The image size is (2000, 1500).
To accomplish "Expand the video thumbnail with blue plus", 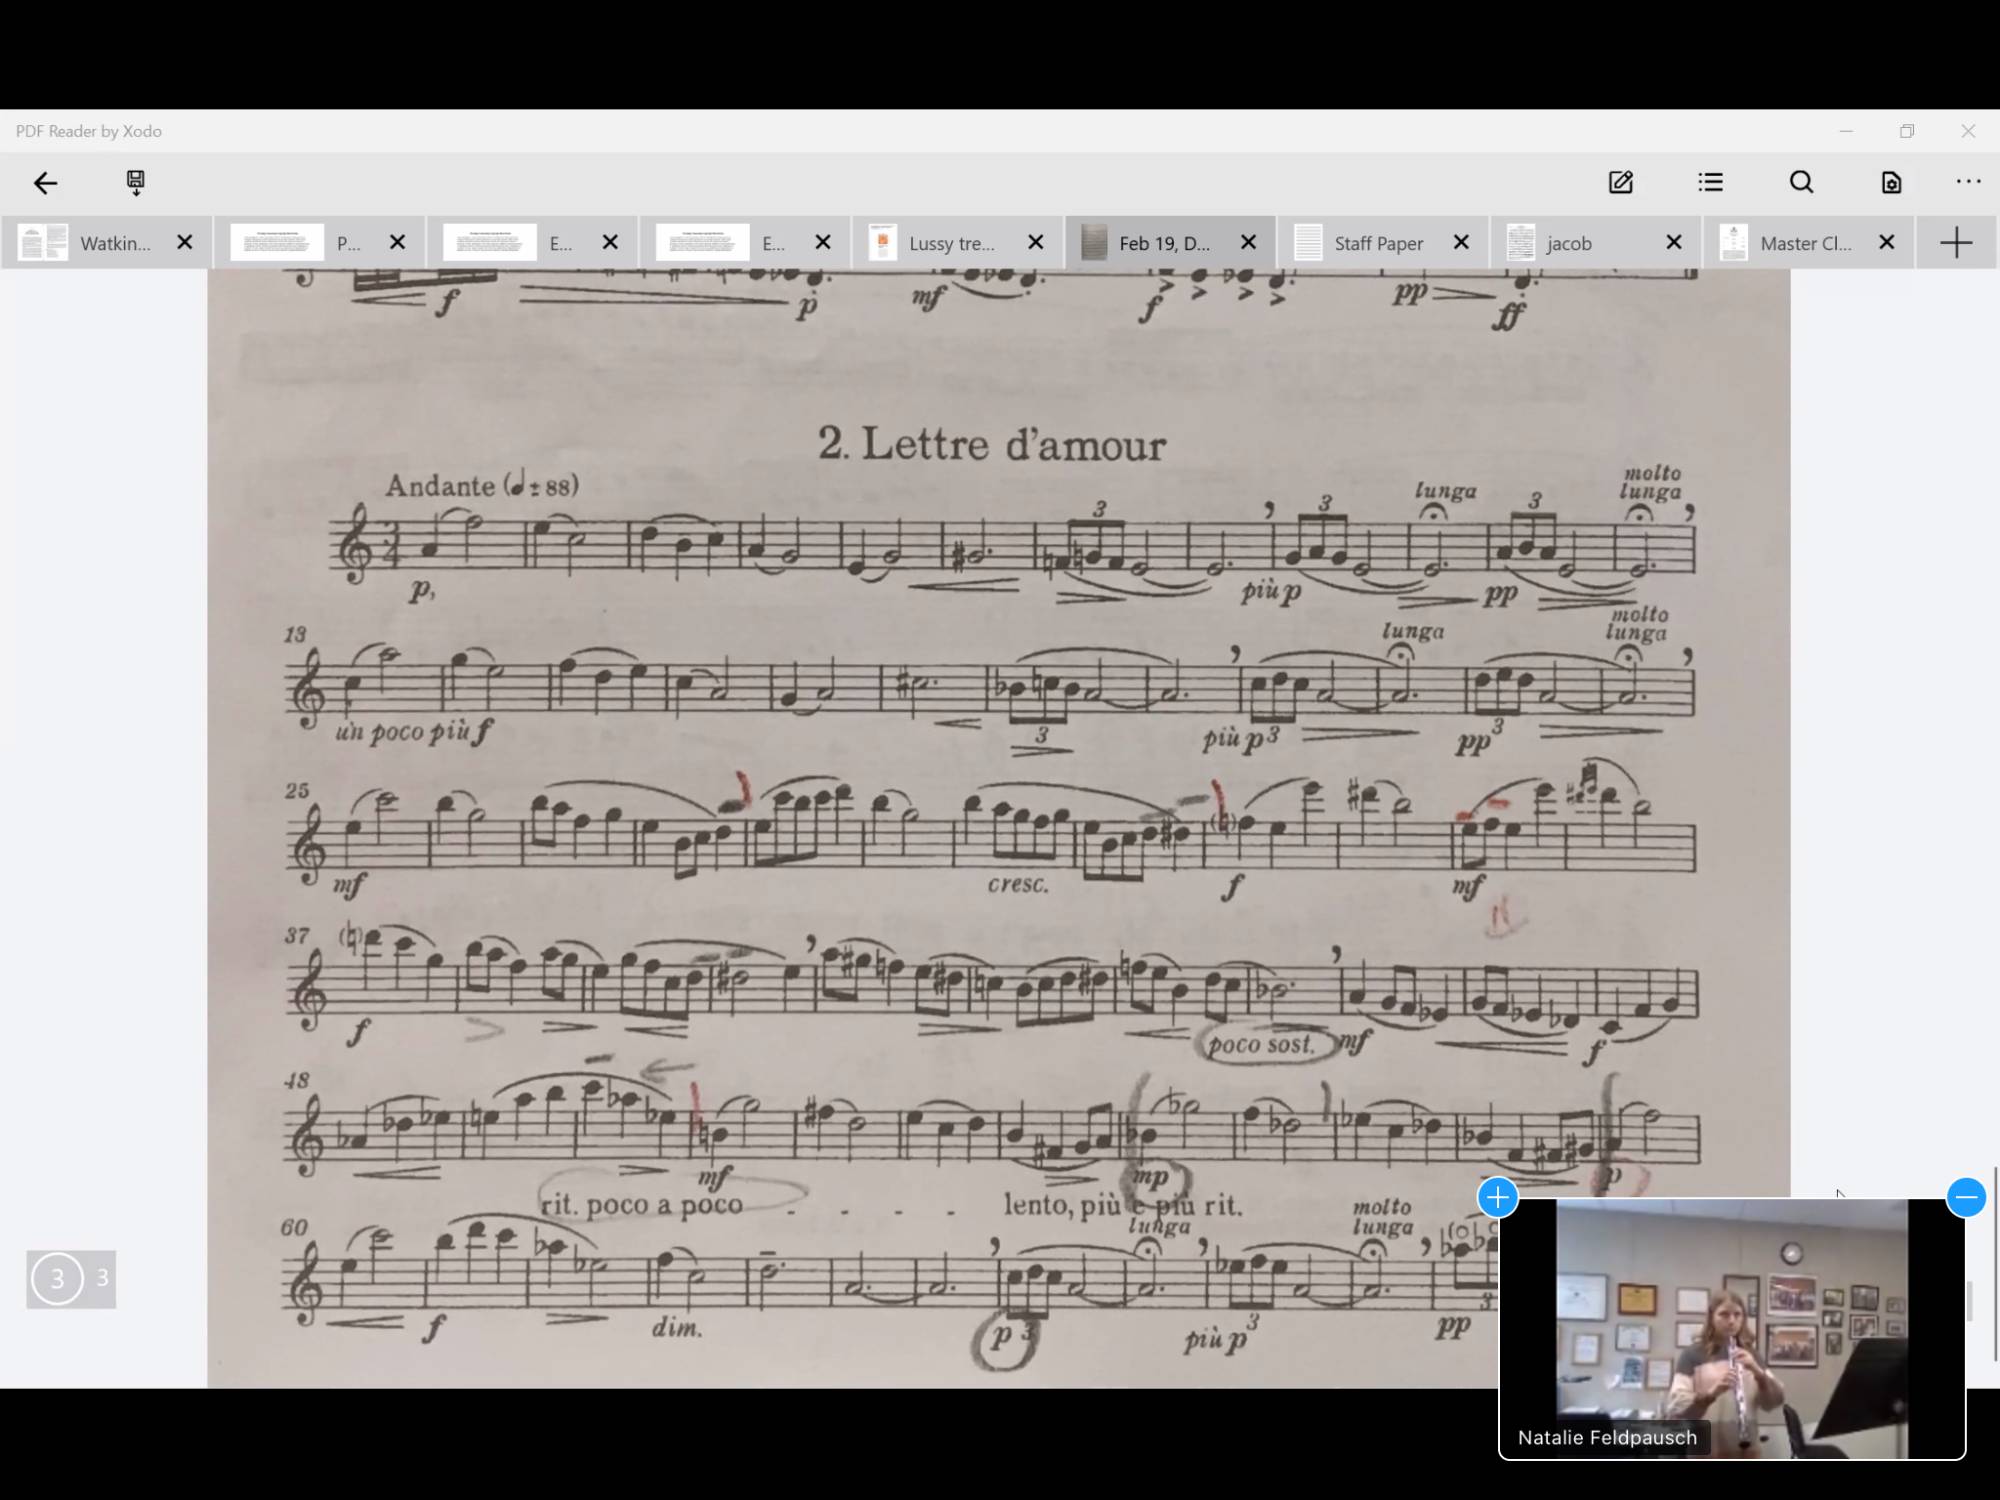I will click(1497, 1197).
